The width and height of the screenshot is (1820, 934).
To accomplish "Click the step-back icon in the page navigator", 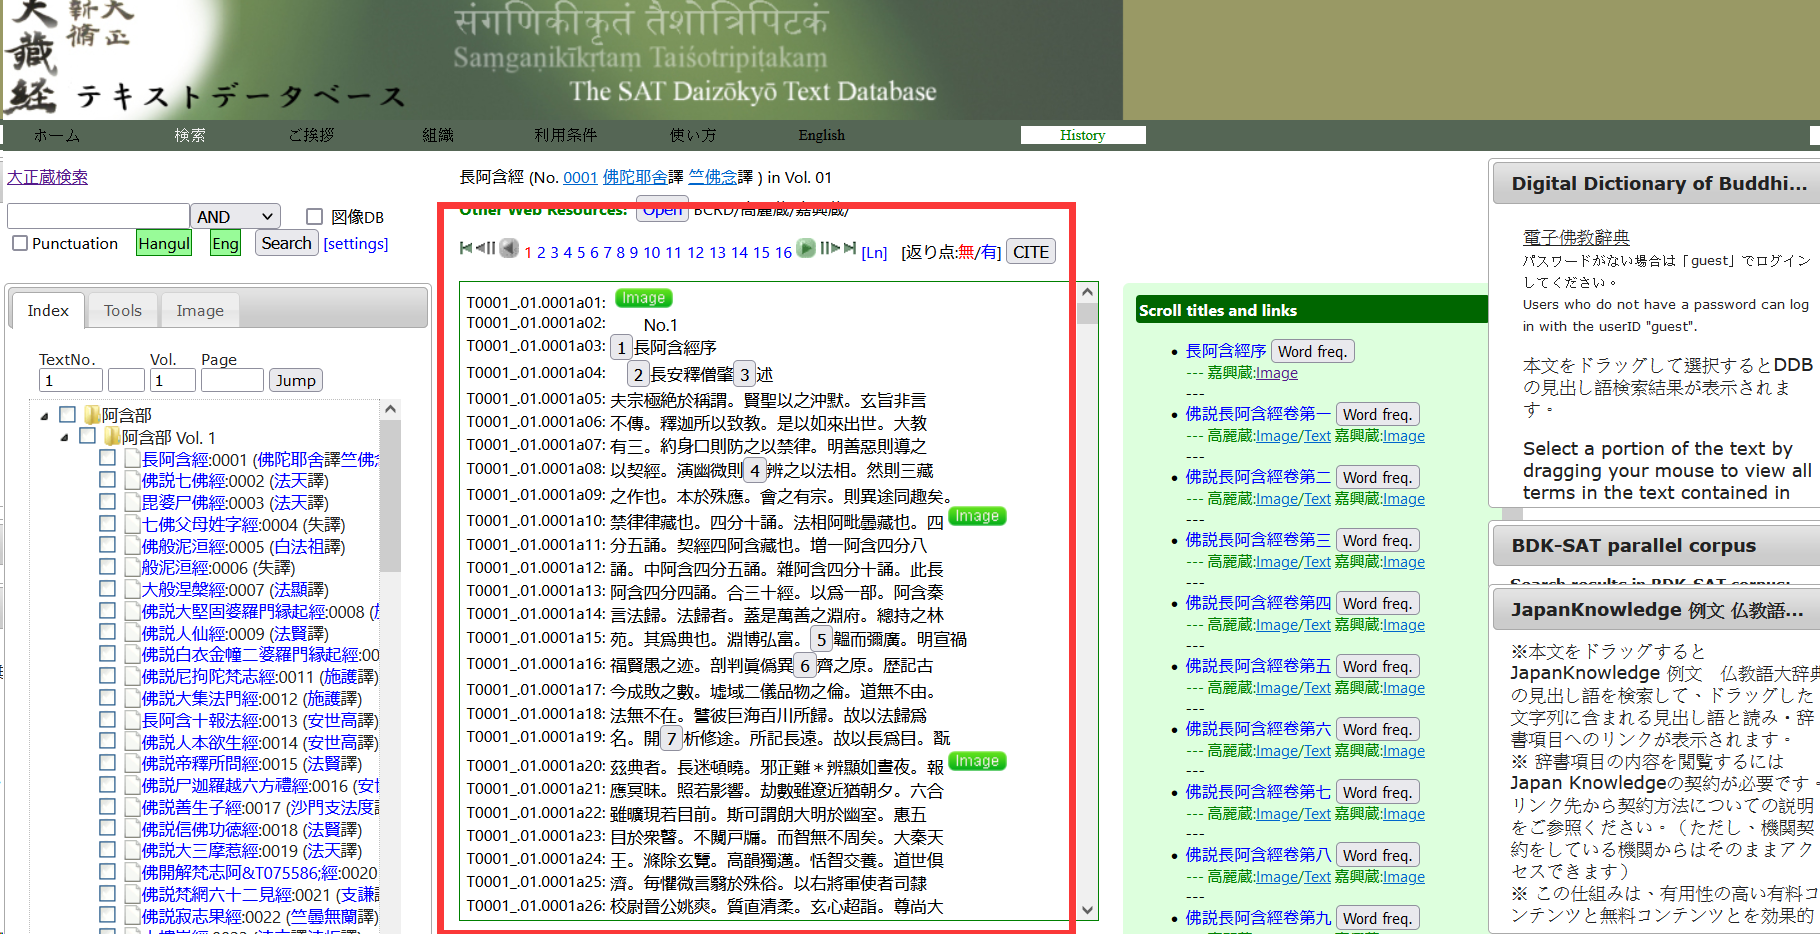I will point(485,248).
